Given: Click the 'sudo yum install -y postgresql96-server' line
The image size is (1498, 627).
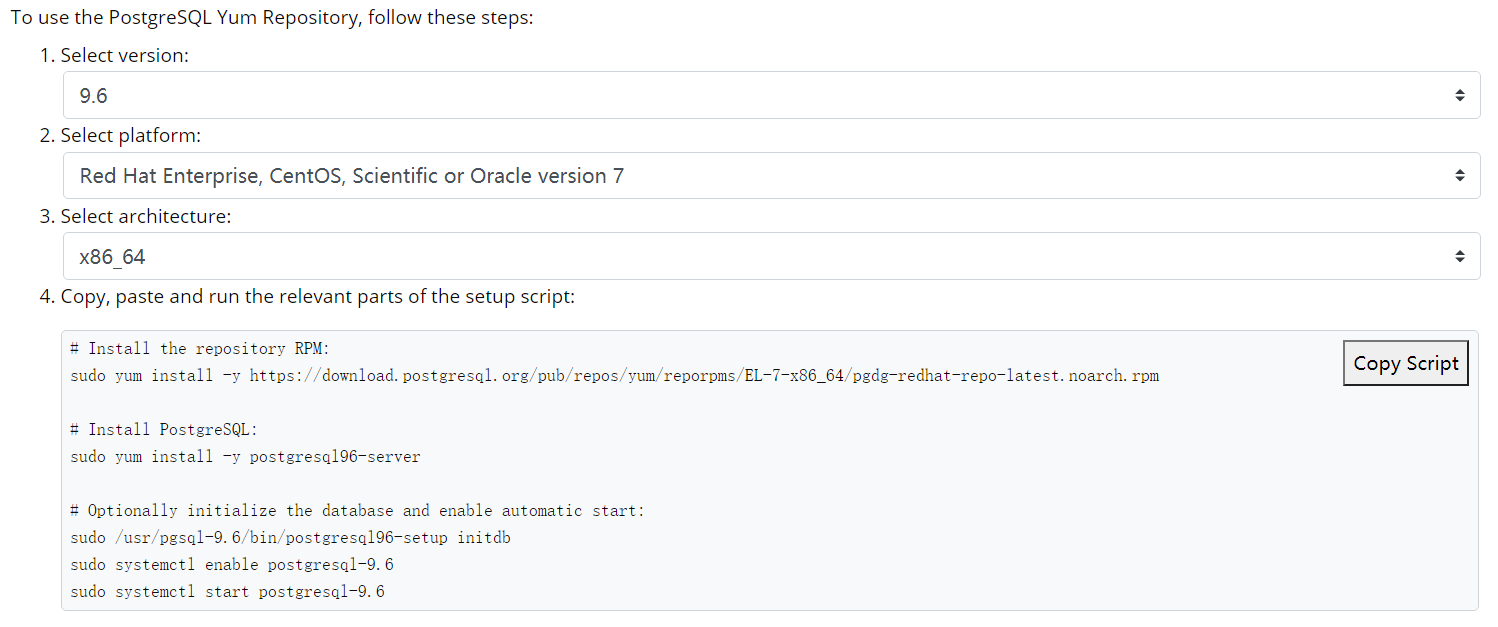Looking at the screenshot, I should point(245,456).
